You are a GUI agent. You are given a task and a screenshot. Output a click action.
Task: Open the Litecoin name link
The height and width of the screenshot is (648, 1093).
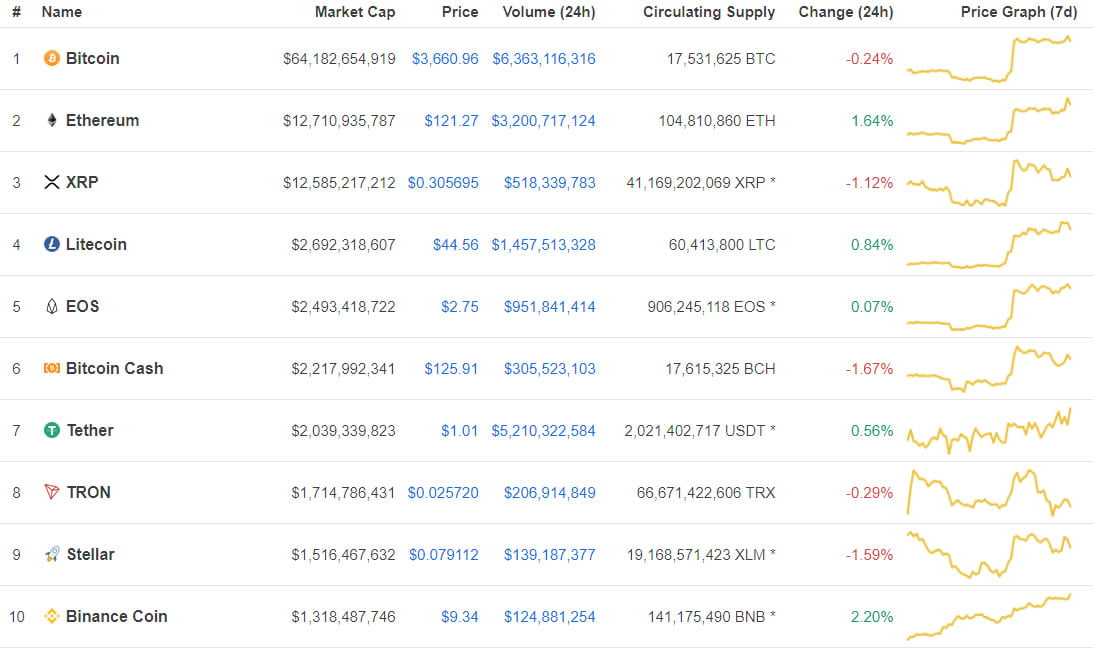click(x=96, y=245)
